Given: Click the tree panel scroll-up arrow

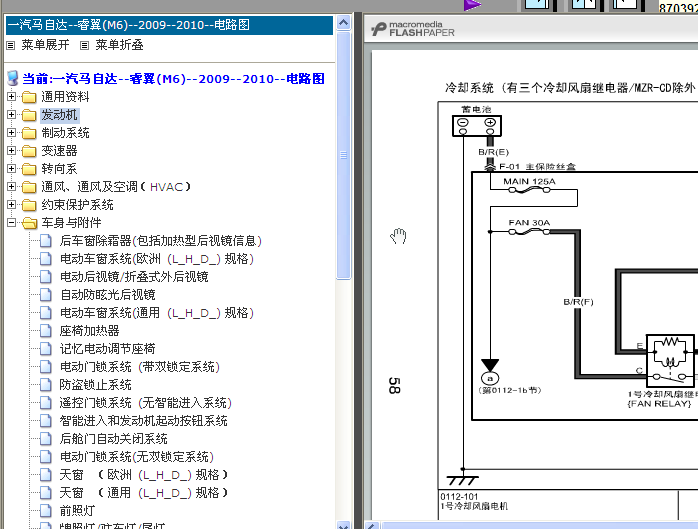Looking at the screenshot, I should click(343, 22).
